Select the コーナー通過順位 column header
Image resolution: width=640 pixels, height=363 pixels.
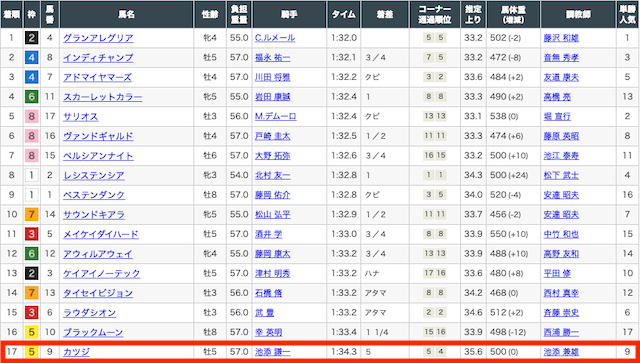tap(435, 14)
